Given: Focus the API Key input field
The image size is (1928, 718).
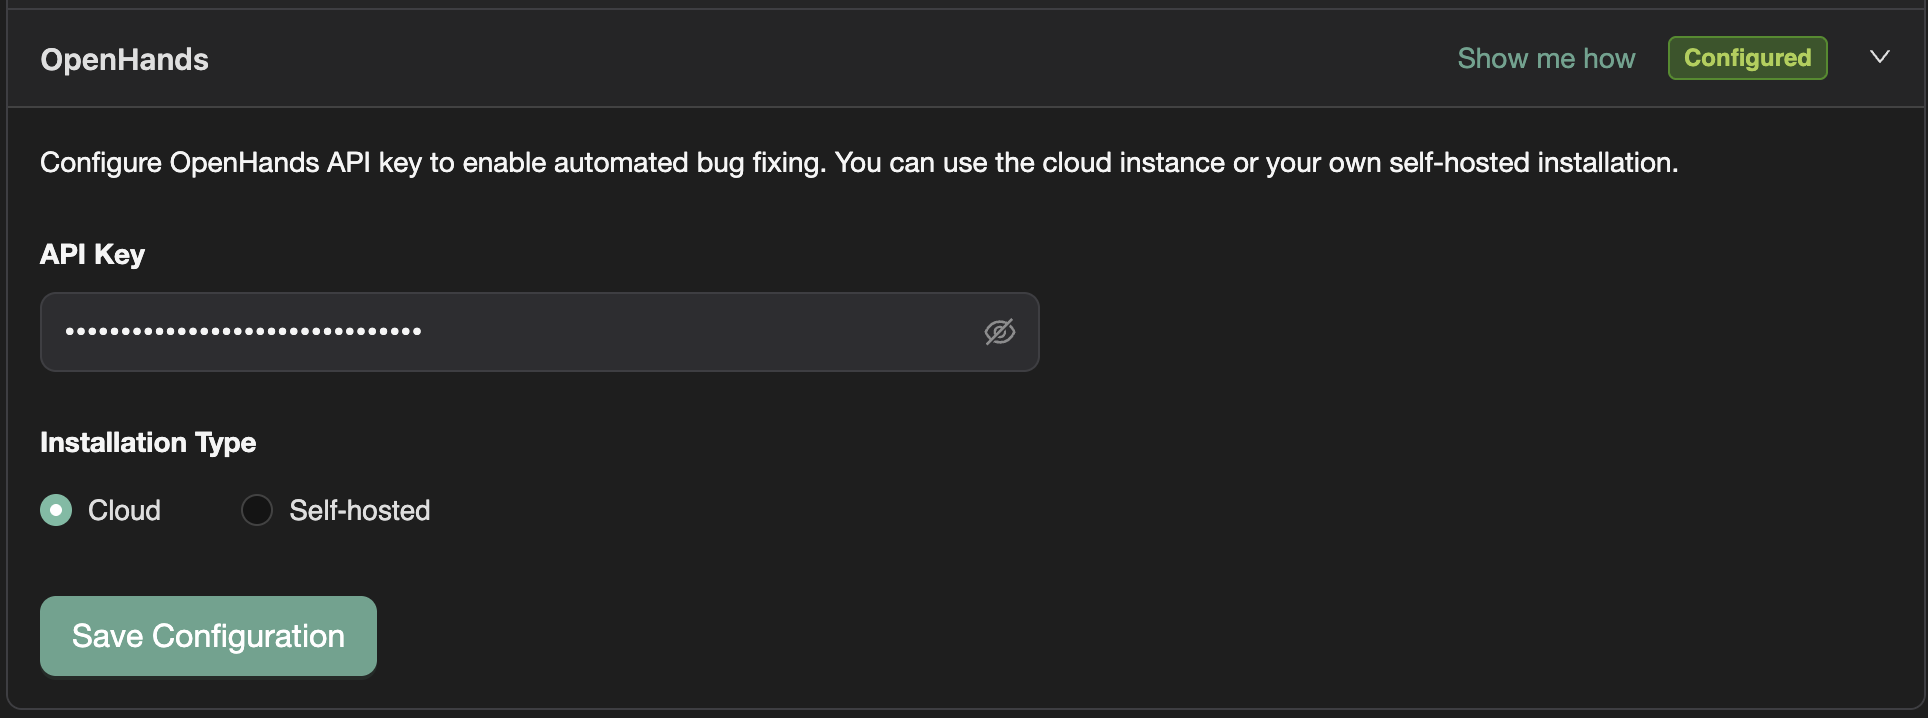Looking at the screenshot, I should [539, 332].
